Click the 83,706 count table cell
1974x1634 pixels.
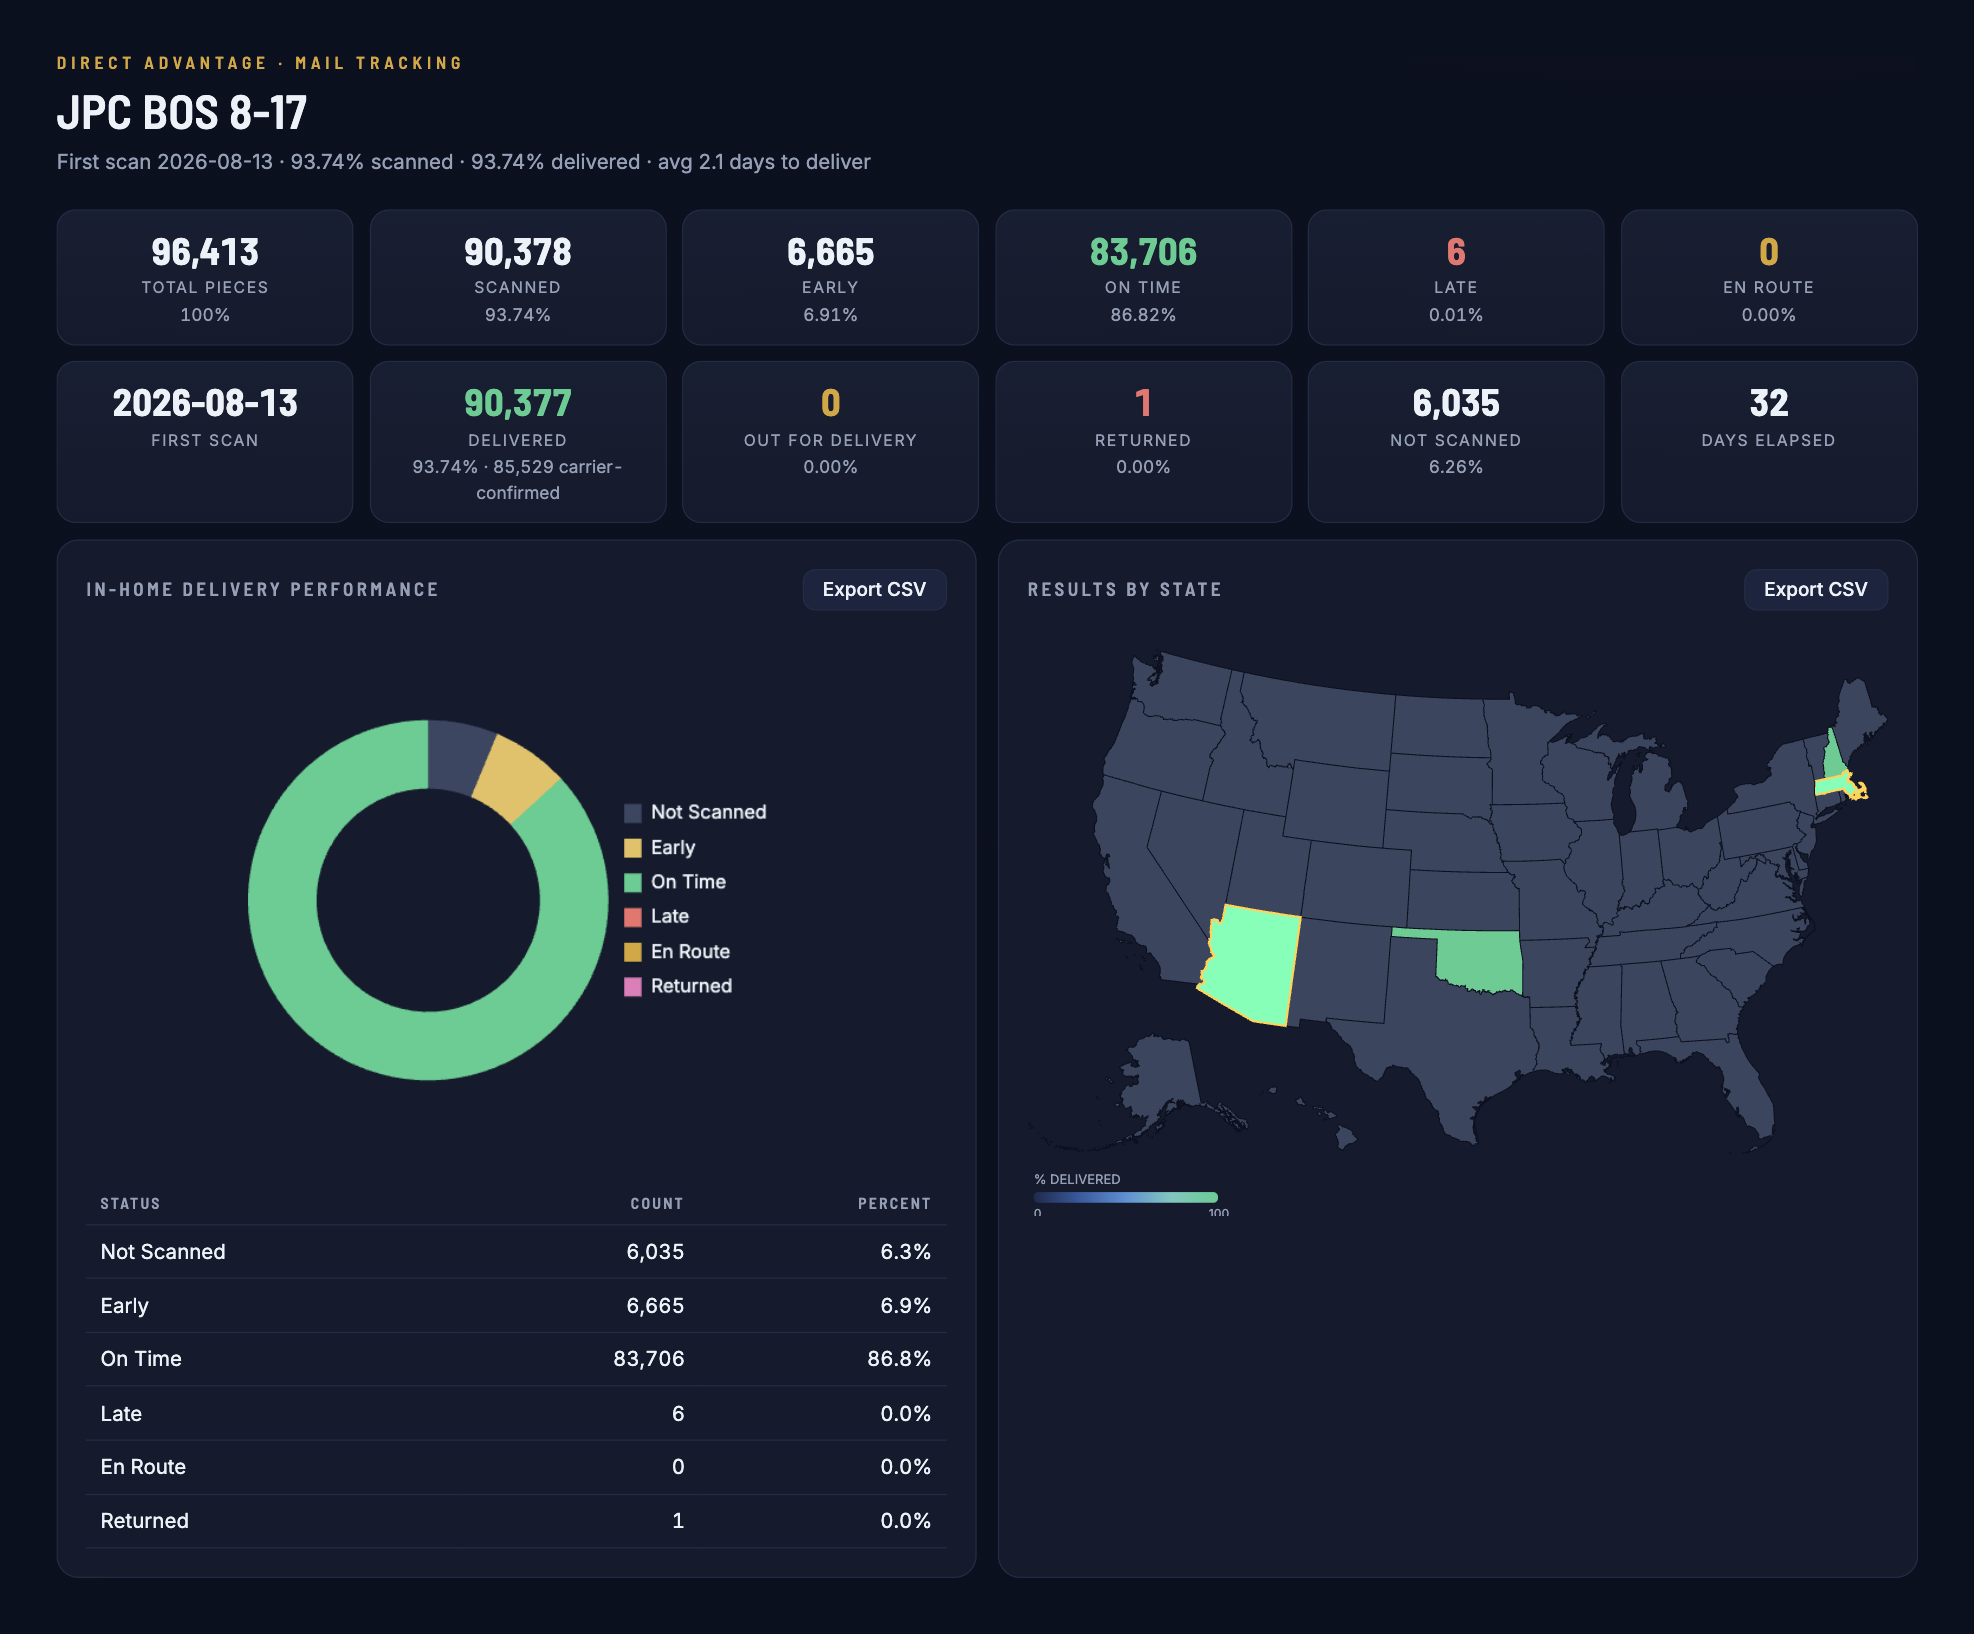(x=649, y=1359)
